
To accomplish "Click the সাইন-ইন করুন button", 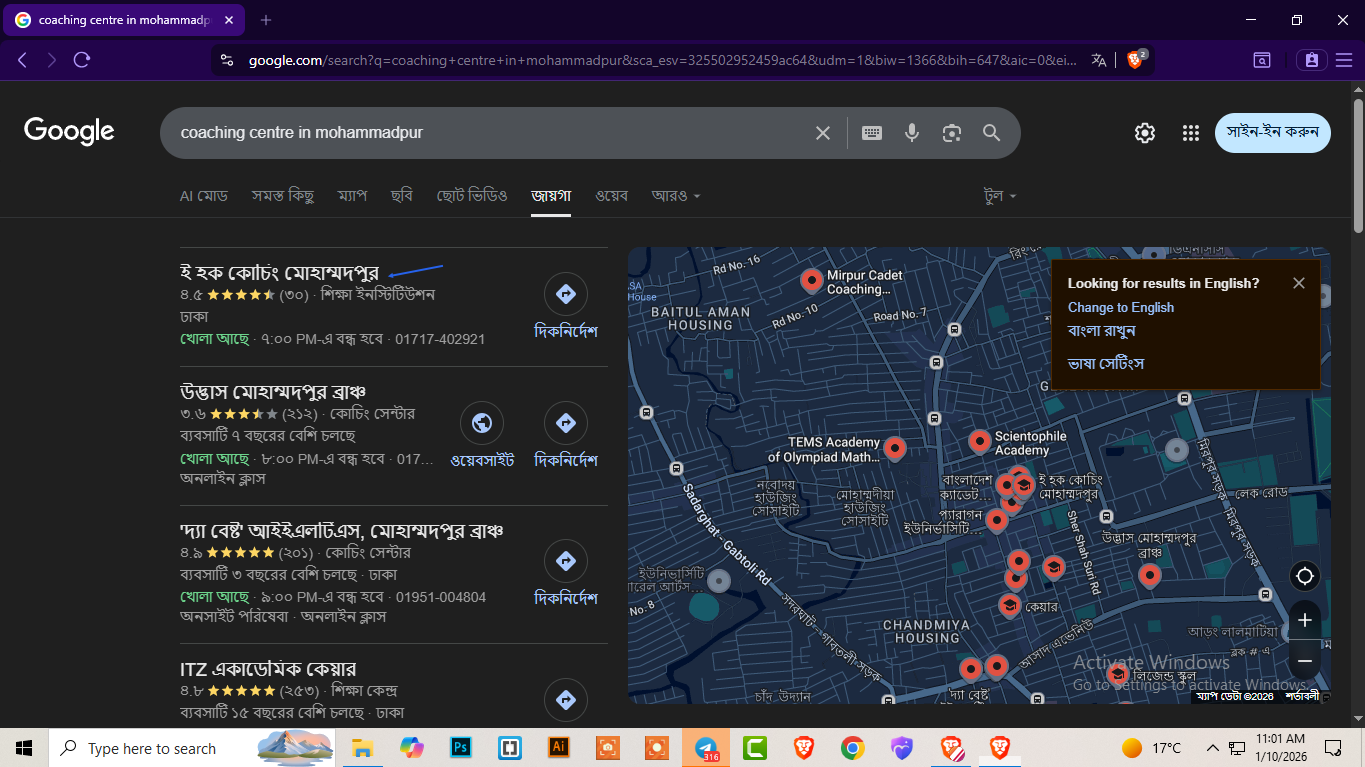I will click(x=1271, y=131).
